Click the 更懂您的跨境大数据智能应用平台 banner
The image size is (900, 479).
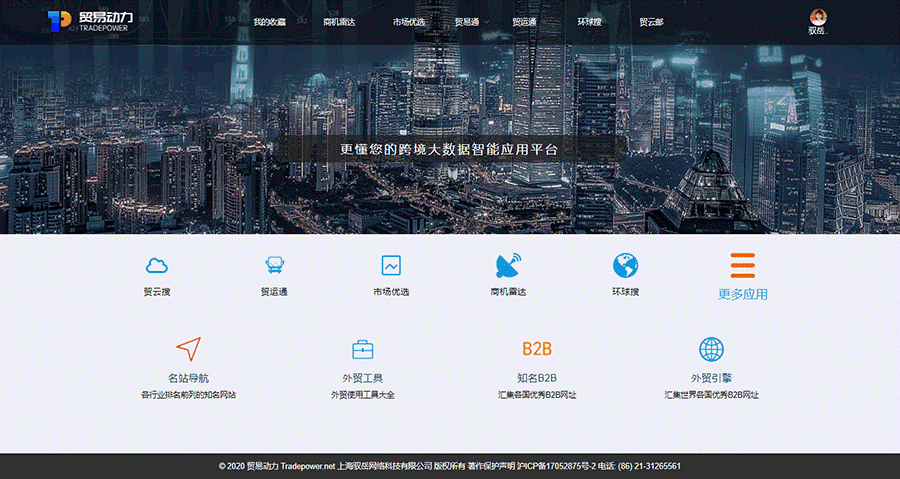tap(449, 150)
